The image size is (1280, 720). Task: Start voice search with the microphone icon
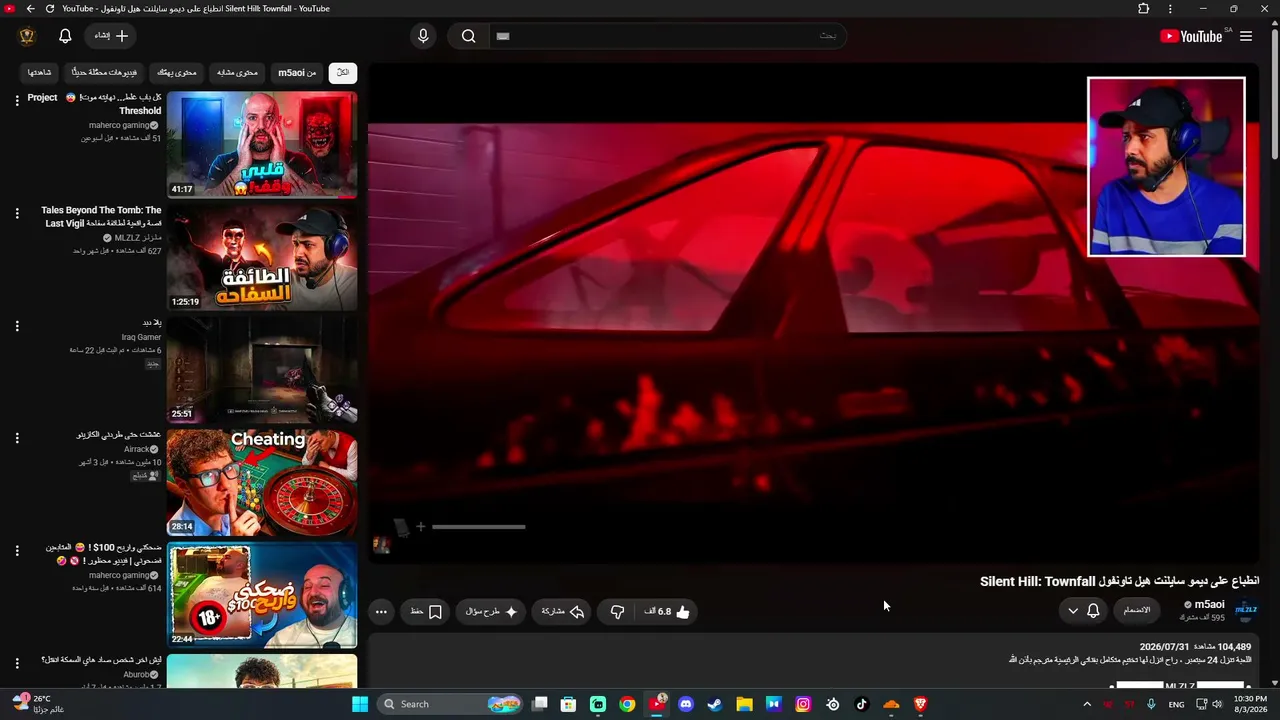423,36
